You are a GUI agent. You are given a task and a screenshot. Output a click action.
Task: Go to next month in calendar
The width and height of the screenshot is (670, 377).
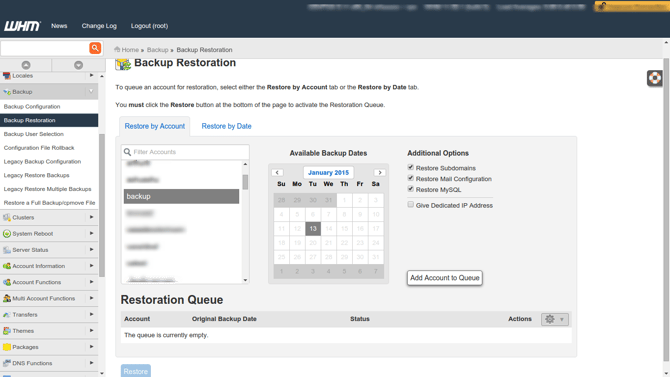379,173
